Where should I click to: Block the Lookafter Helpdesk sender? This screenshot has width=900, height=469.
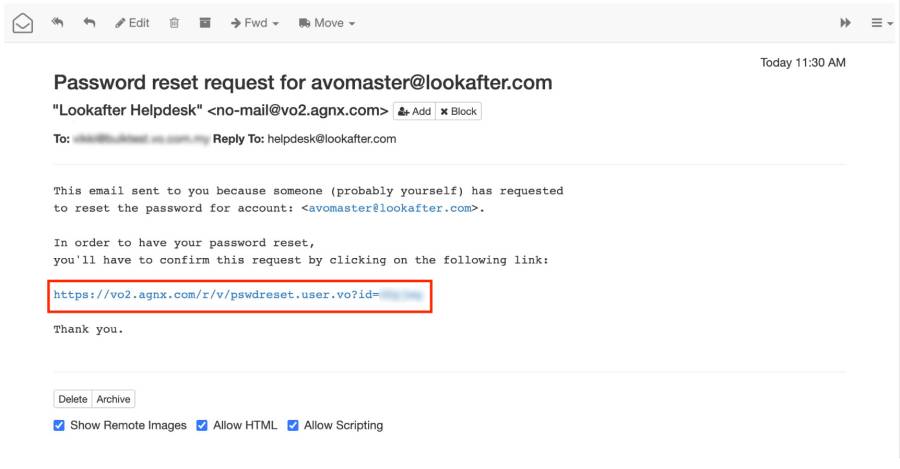coord(459,111)
